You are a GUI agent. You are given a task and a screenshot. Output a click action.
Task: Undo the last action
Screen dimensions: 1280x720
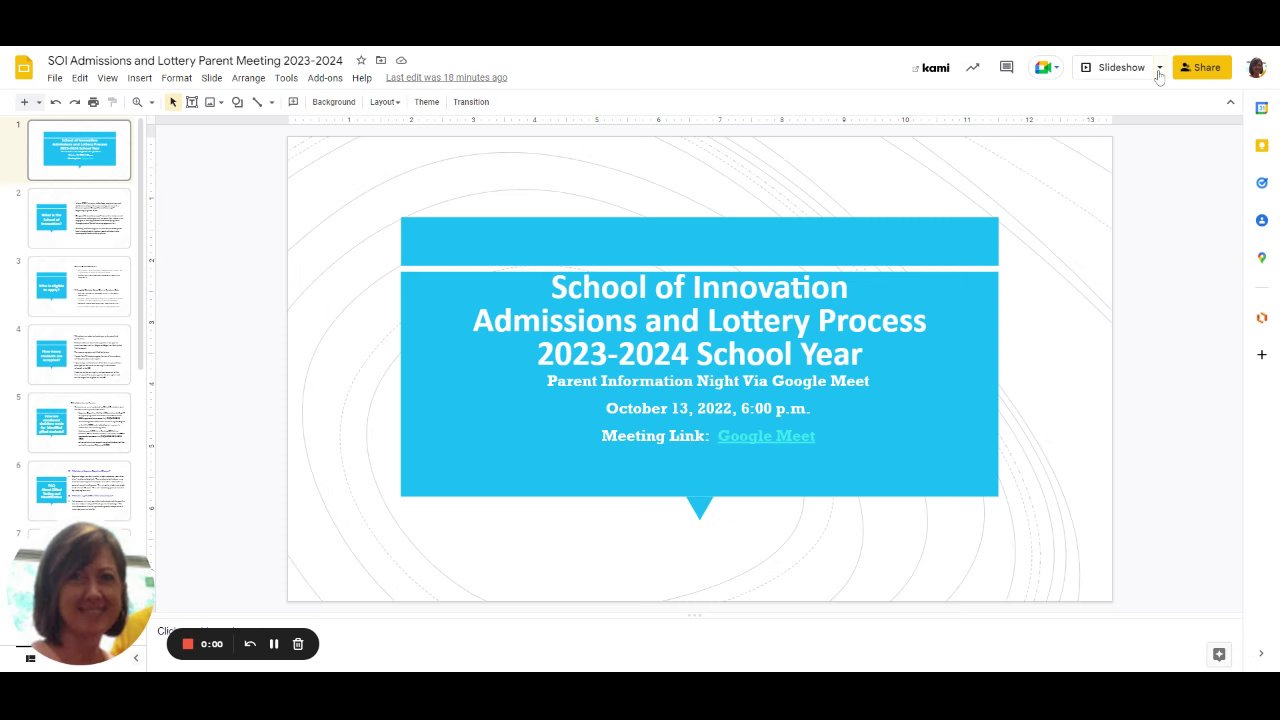[56, 102]
